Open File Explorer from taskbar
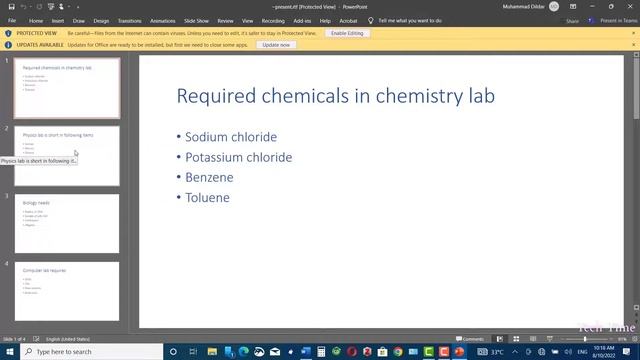 [x=212, y=351]
